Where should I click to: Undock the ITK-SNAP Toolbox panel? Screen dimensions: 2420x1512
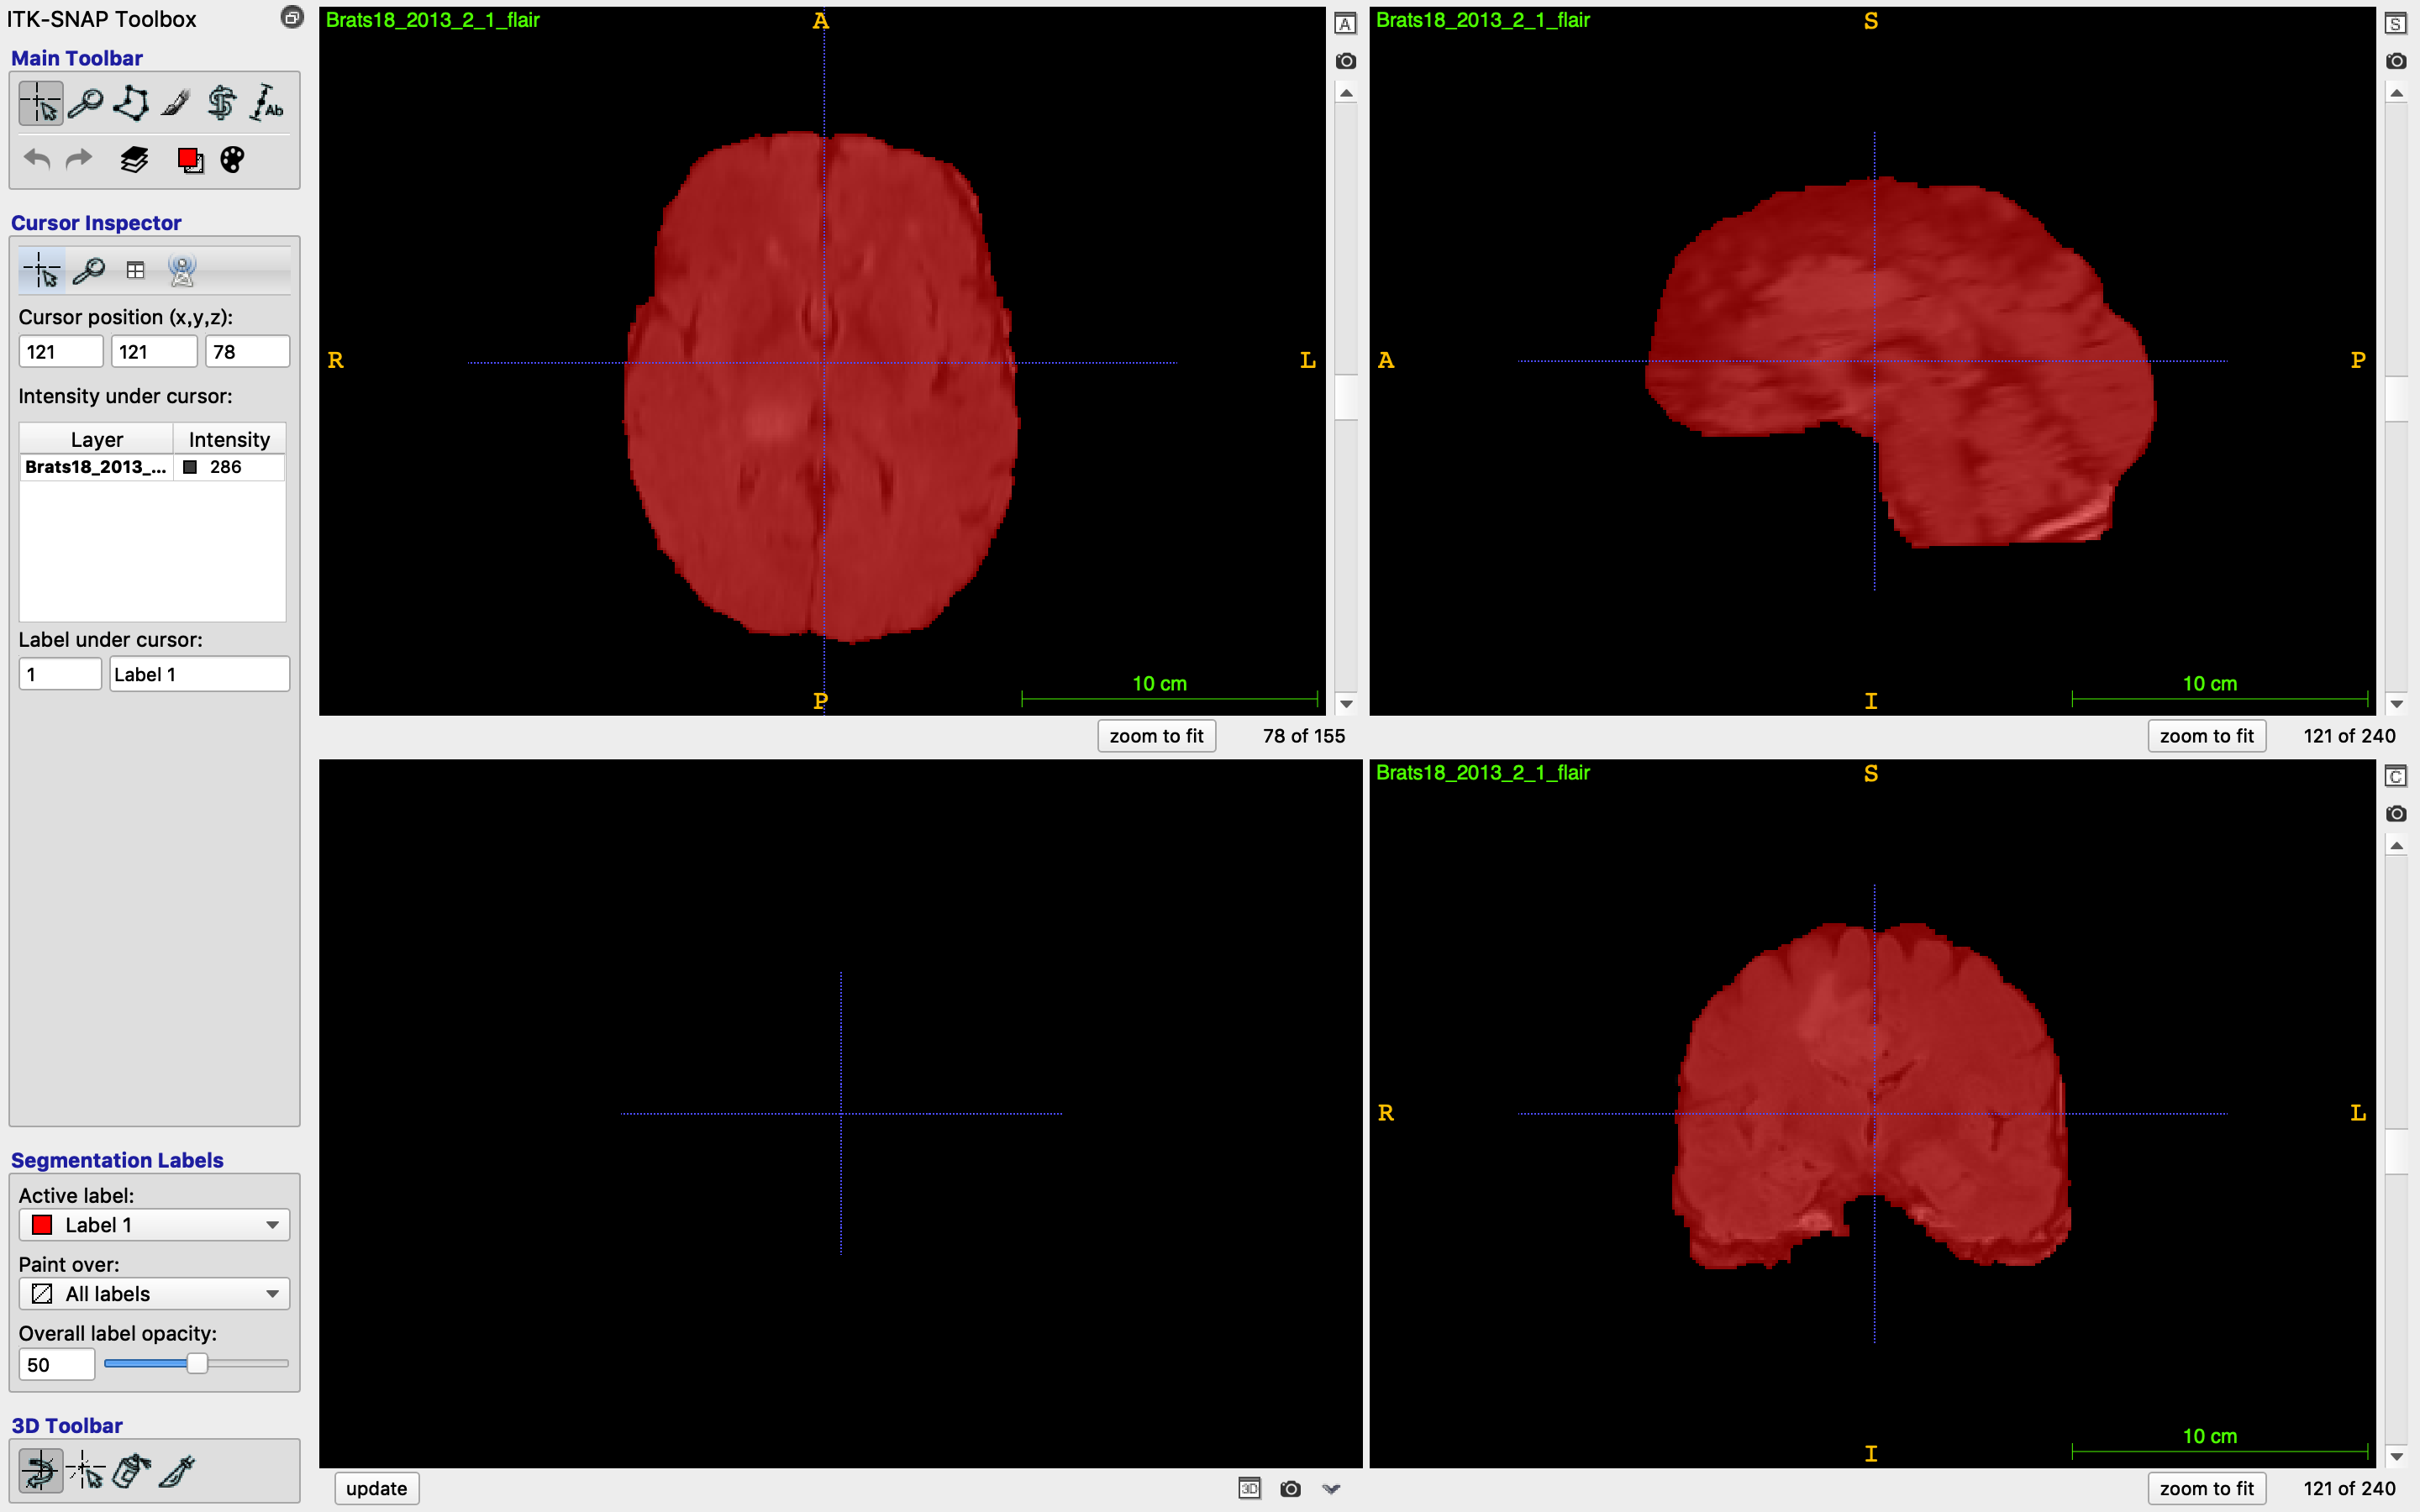(x=291, y=18)
